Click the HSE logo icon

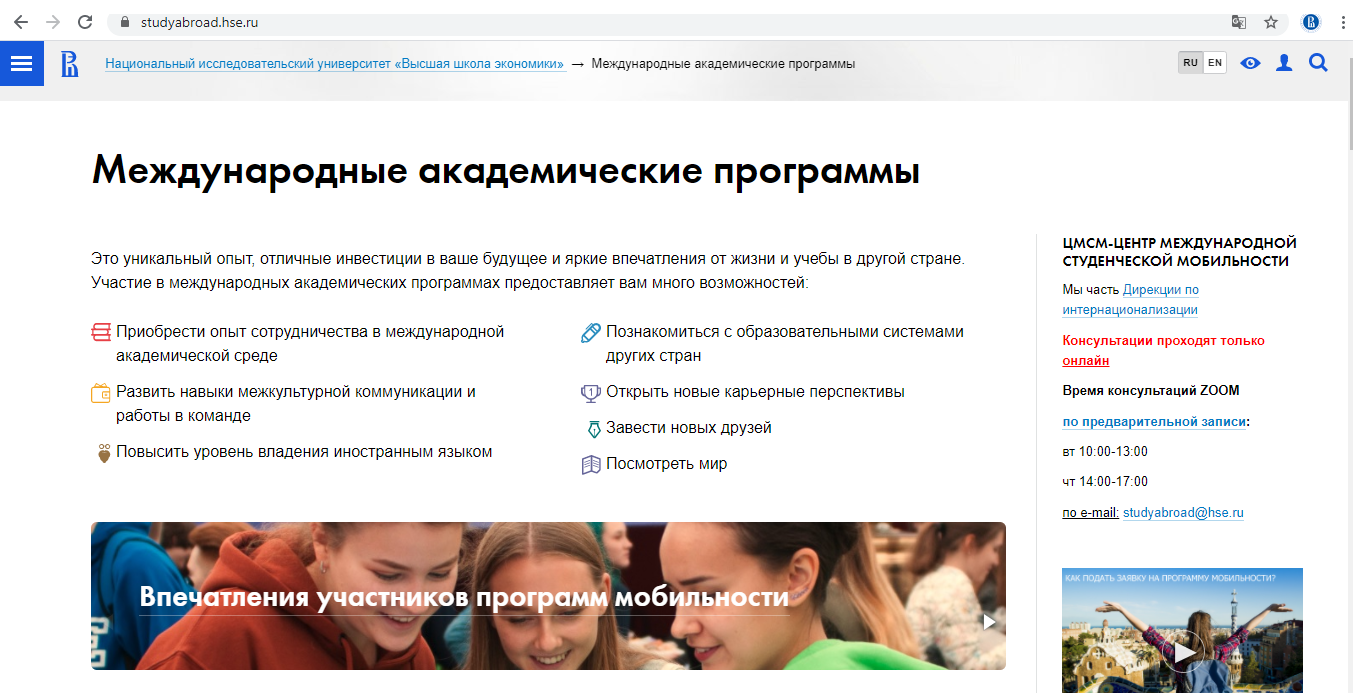(70, 64)
